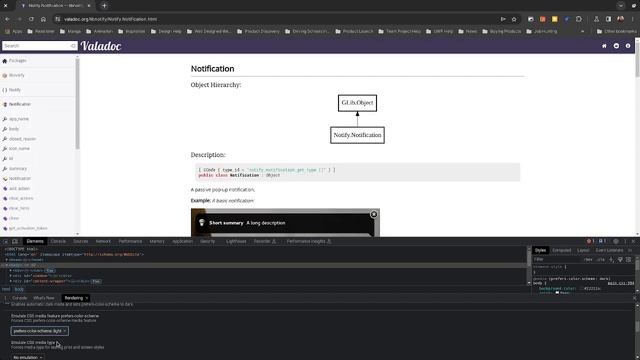Switch to the DevTools Elements tab
The image size is (640, 360).
[x=35, y=241]
